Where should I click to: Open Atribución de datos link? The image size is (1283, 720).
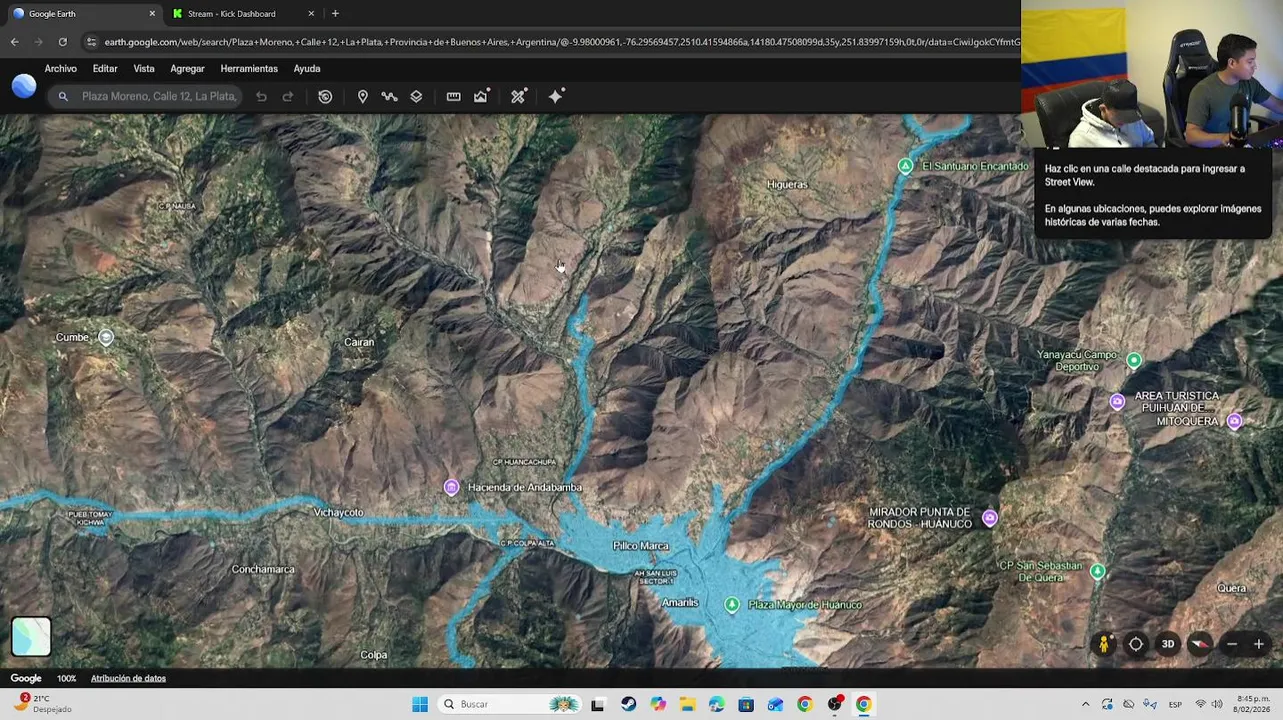[x=128, y=679]
